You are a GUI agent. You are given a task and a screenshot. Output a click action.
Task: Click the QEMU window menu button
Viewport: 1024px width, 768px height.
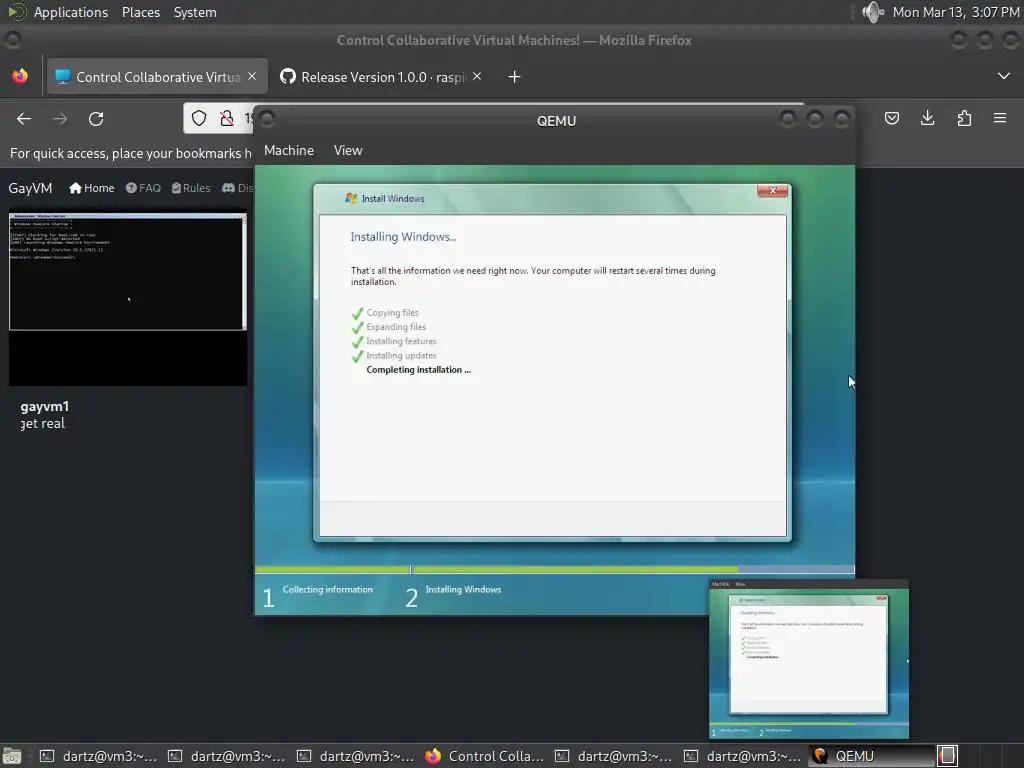point(266,120)
